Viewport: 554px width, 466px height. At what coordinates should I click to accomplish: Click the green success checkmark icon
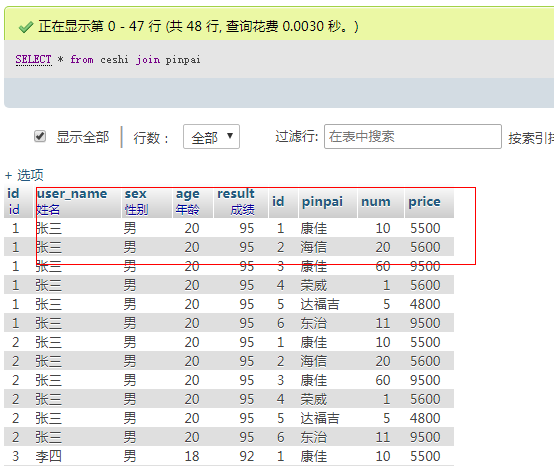26,27
